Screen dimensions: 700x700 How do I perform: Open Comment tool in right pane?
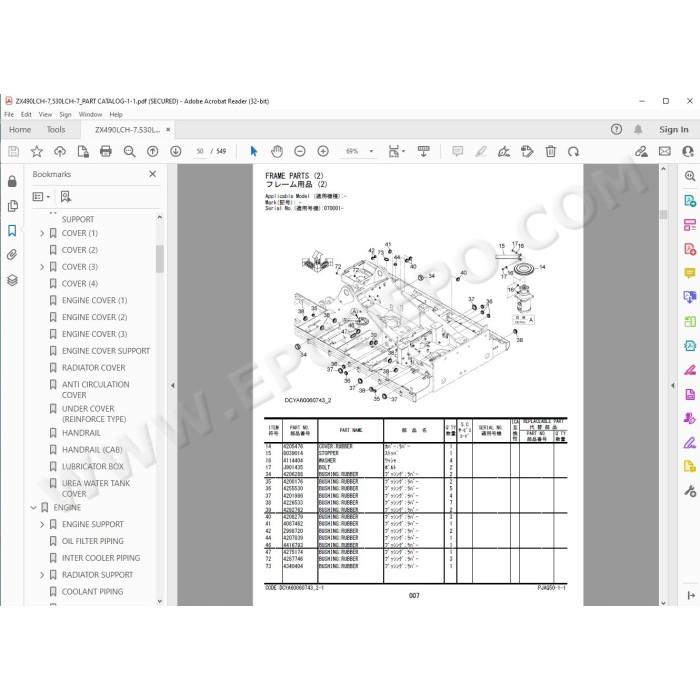pyautogui.click(x=690, y=273)
